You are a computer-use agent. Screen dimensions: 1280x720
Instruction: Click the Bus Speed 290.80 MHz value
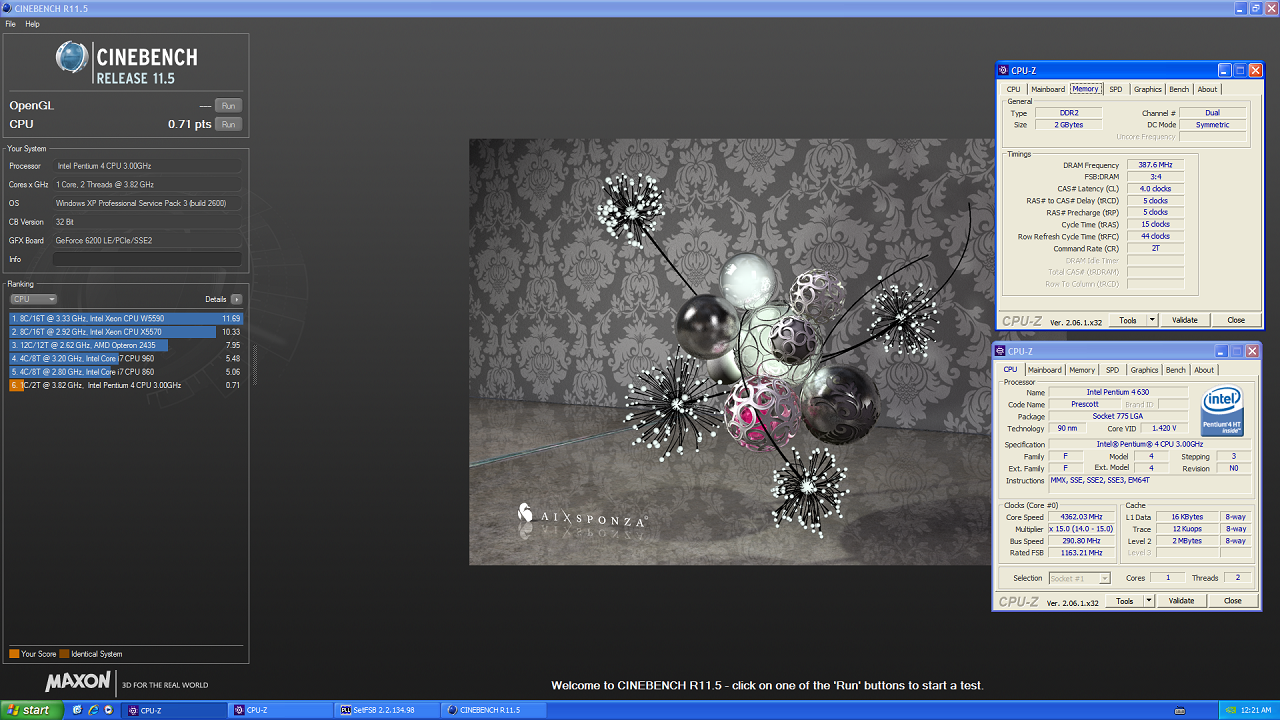click(x=1082, y=541)
